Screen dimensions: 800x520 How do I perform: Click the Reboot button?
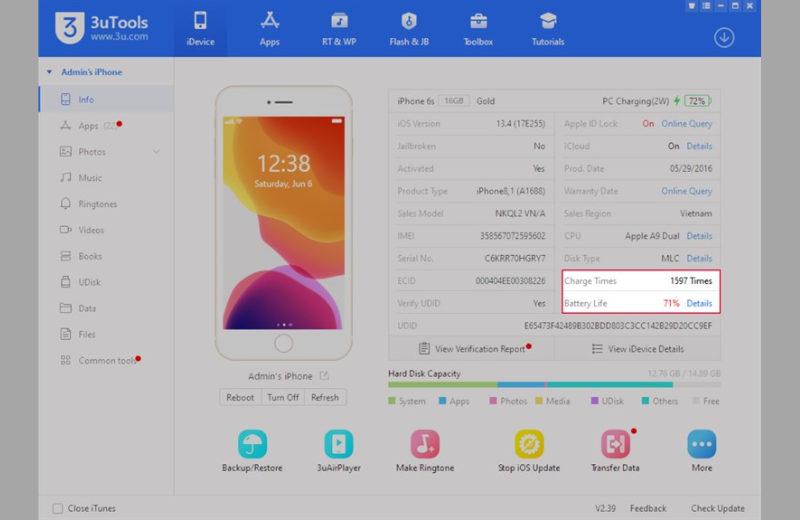(240, 397)
